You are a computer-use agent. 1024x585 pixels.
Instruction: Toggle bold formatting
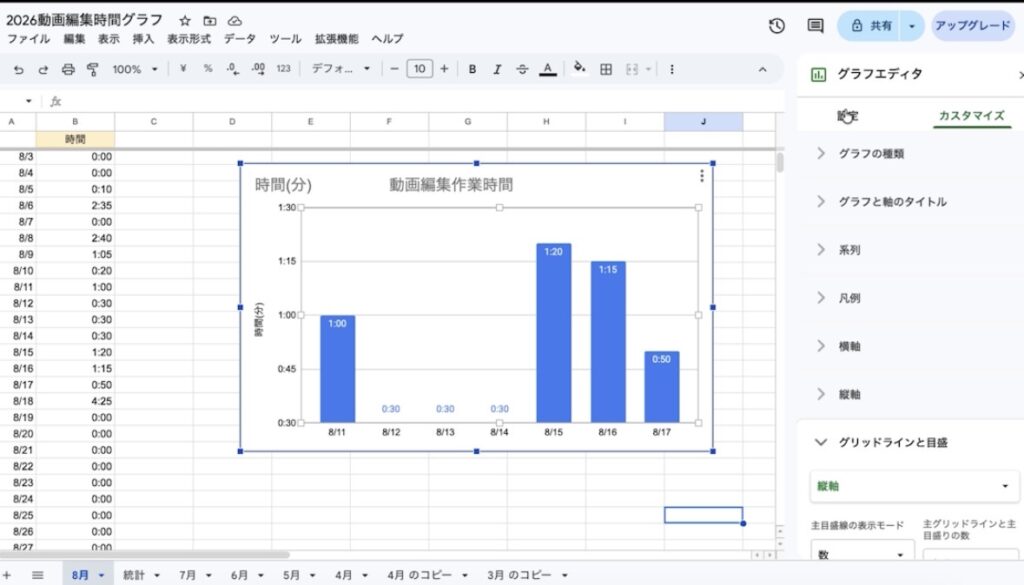(472, 69)
